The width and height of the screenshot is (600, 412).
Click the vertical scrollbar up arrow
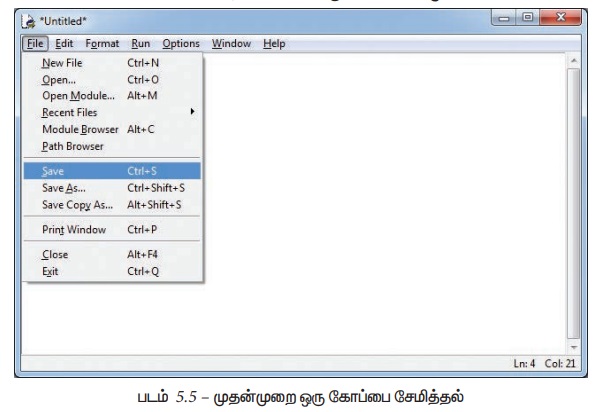point(573,62)
